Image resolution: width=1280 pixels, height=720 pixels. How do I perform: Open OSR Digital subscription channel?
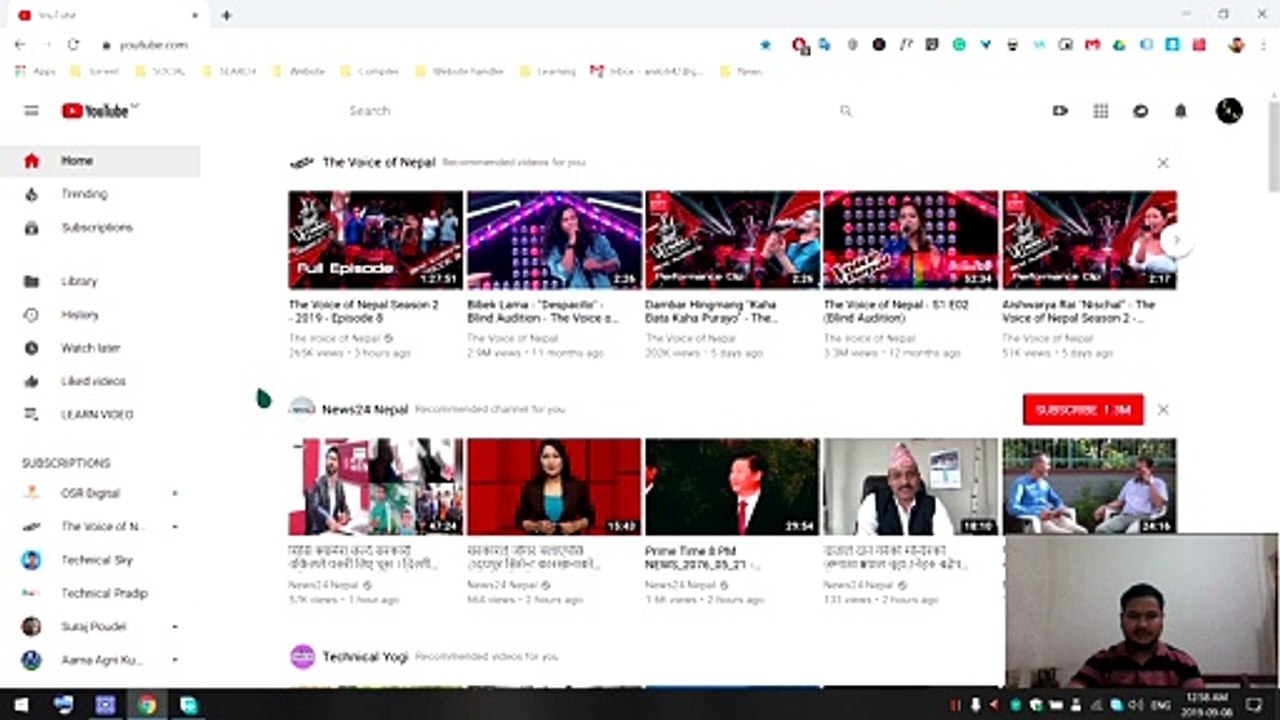point(100,493)
